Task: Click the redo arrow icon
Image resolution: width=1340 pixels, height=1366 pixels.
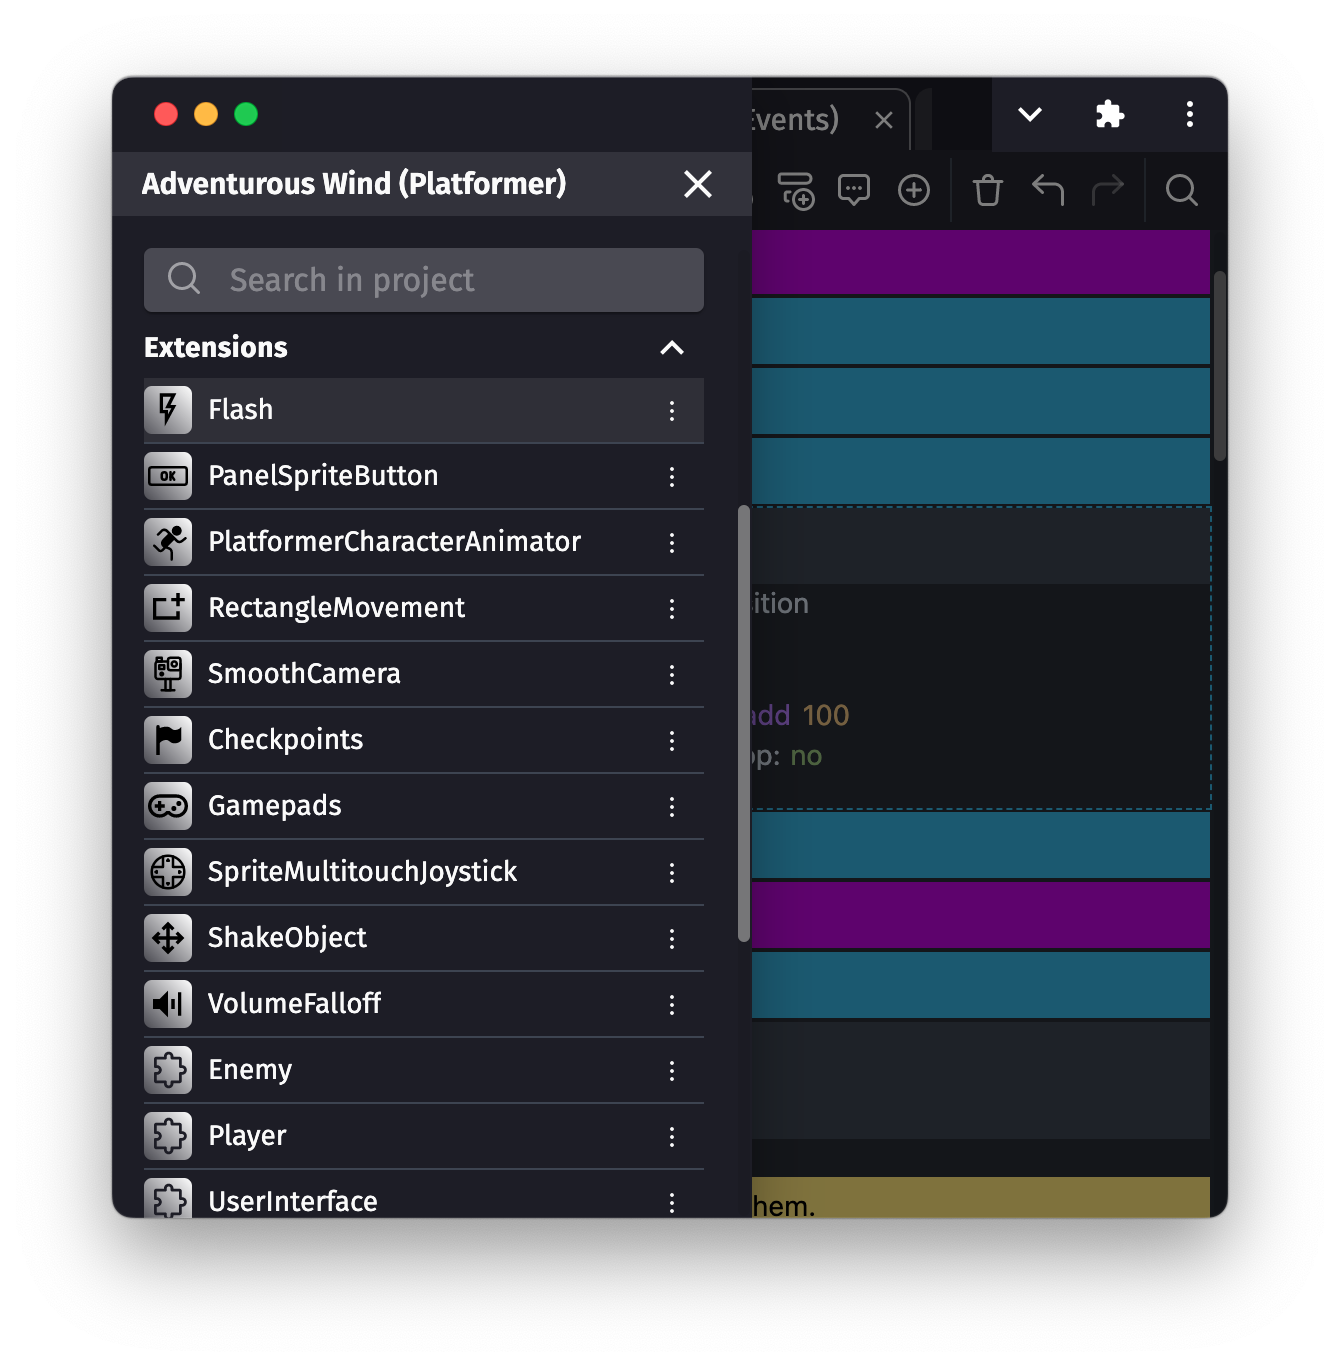Action: (x=1107, y=190)
